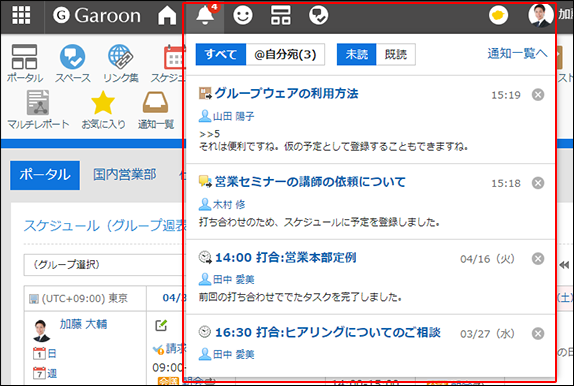Select the @自分宛(3) filter tab
The height and width of the screenshot is (386, 574).
(x=285, y=54)
